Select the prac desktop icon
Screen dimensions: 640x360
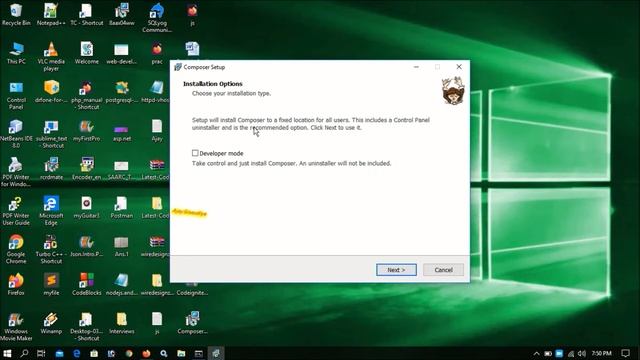point(157,53)
